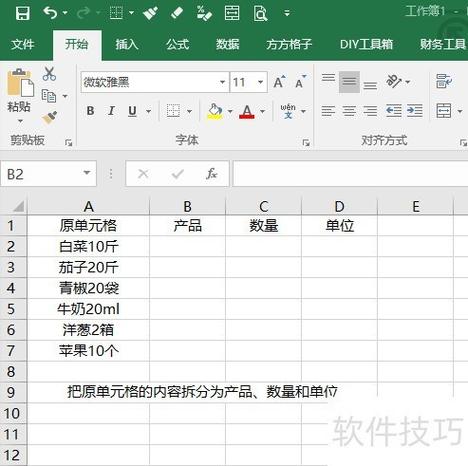
Task: Switch to the 插入 ribbon tab
Action: point(127,44)
